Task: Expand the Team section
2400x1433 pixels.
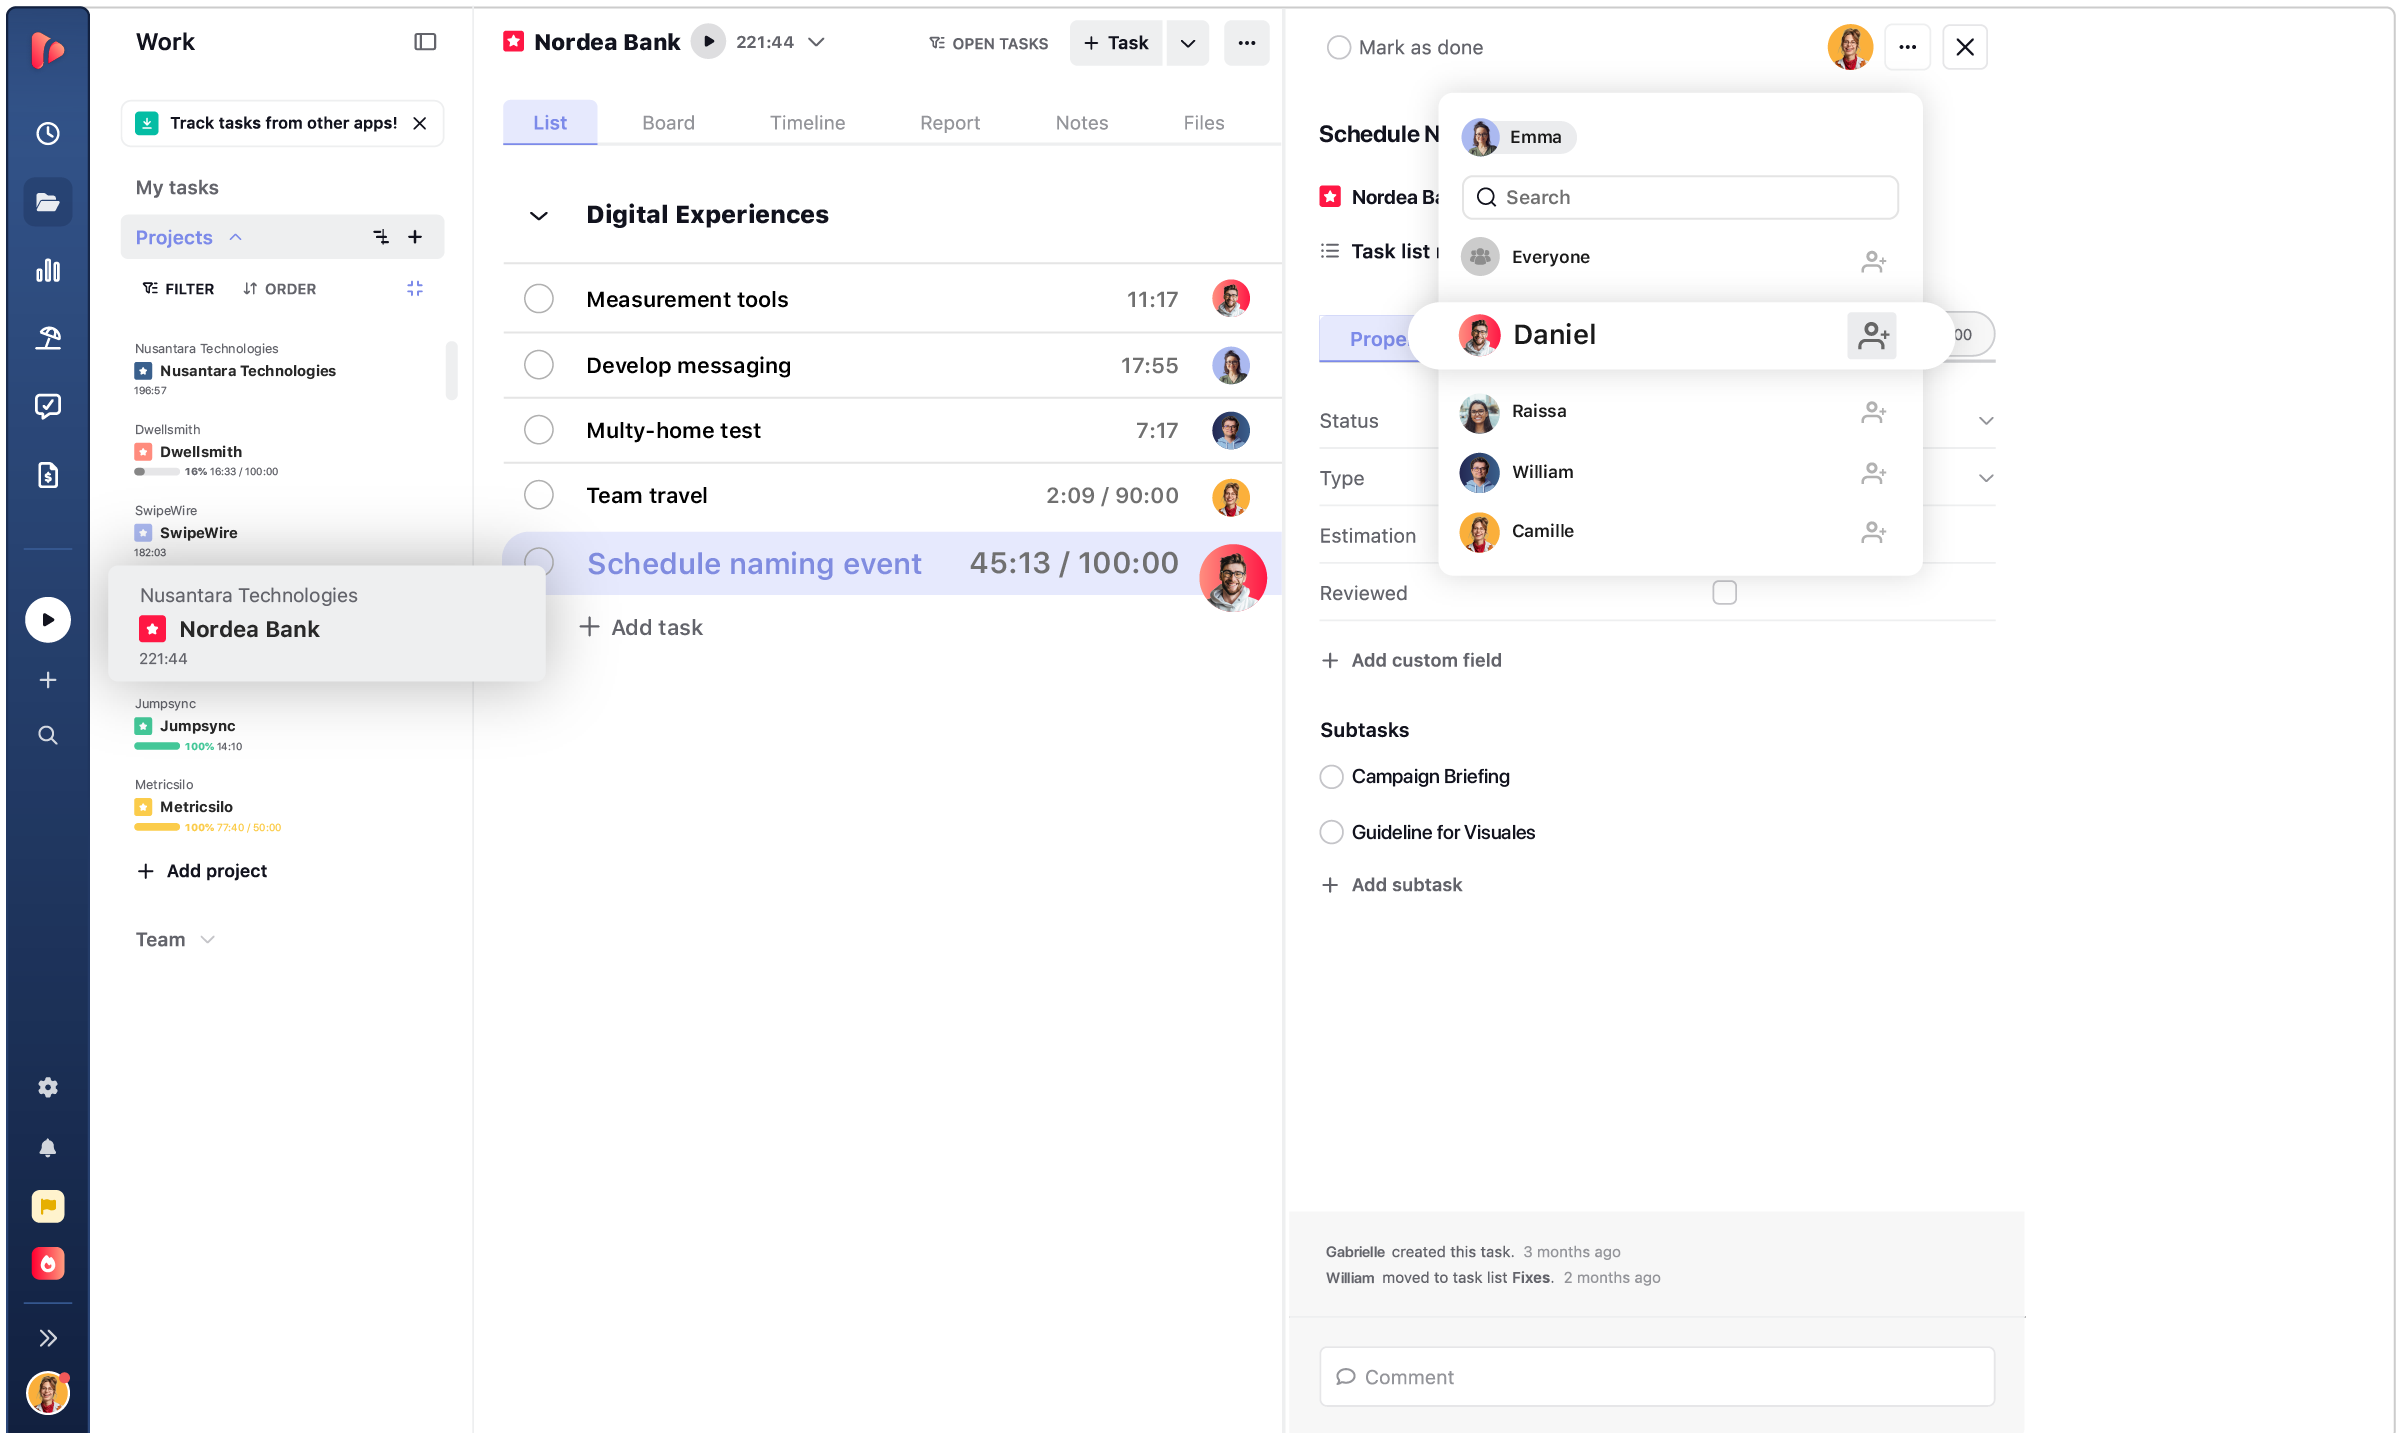Action: click(208, 940)
